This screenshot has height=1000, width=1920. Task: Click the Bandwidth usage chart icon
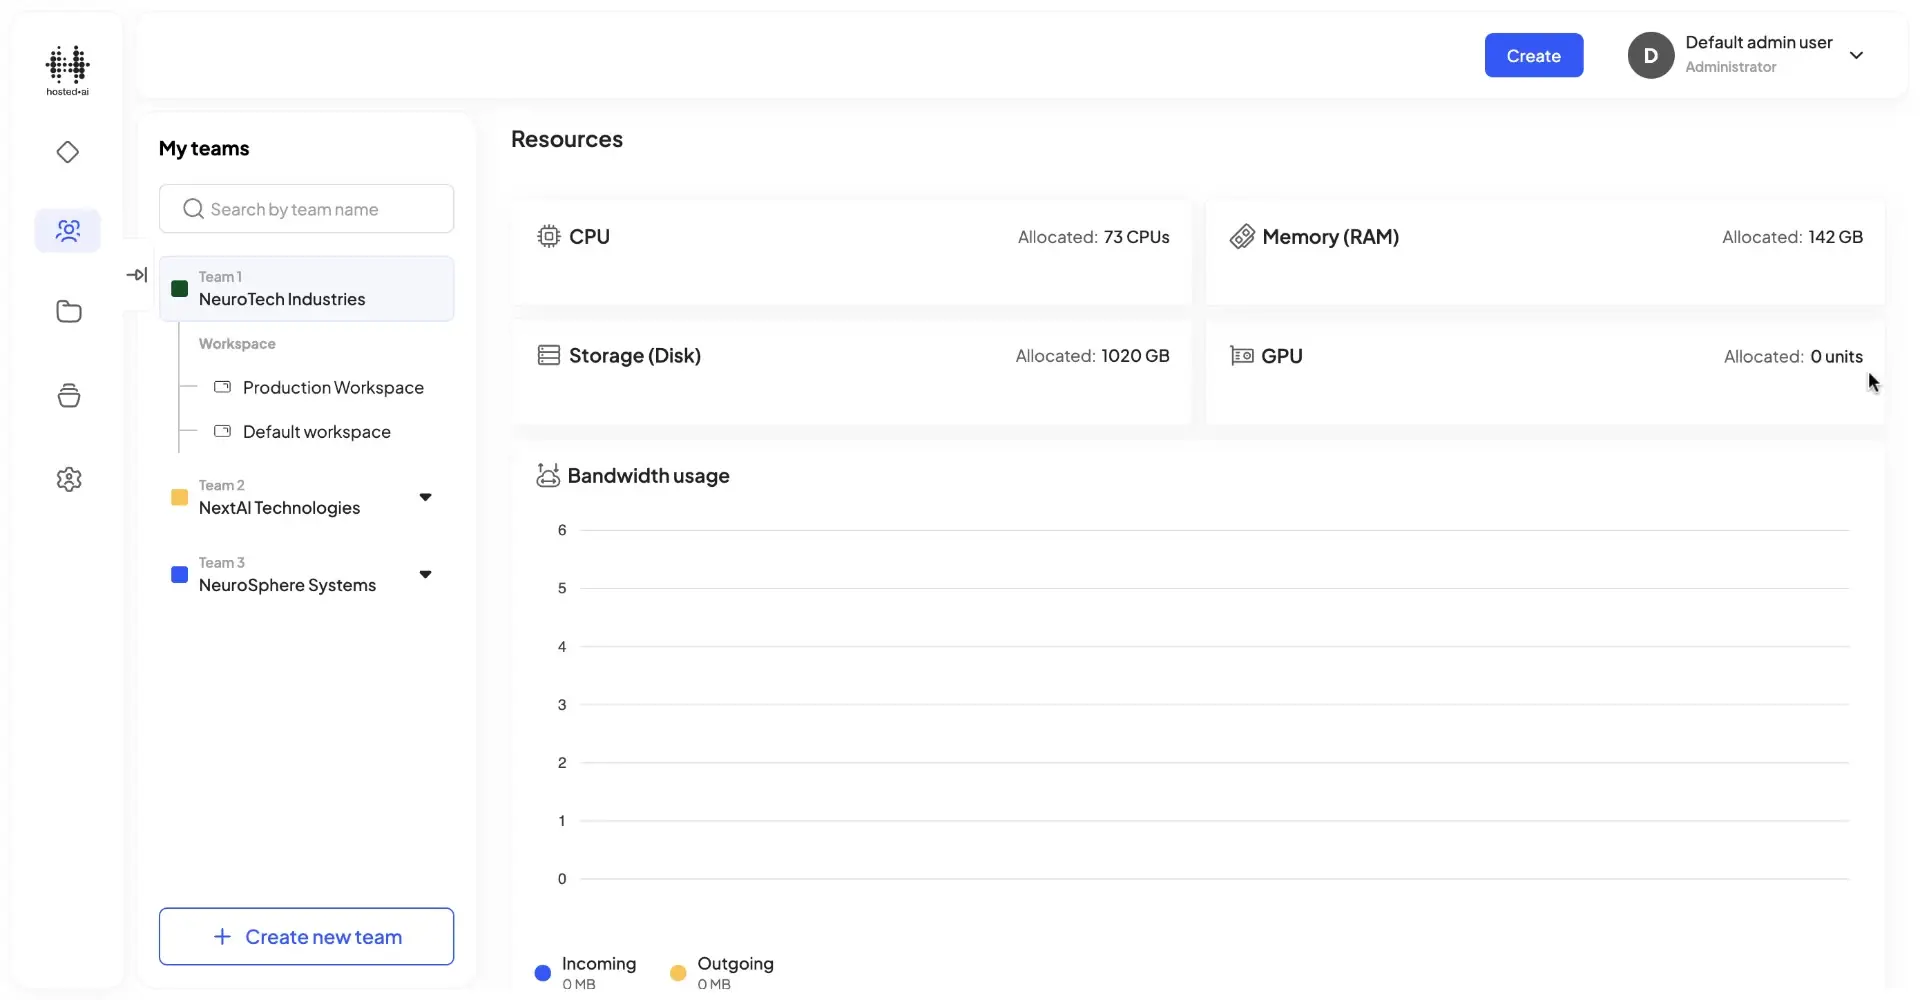pyautogui.click(x=549, y=475)
